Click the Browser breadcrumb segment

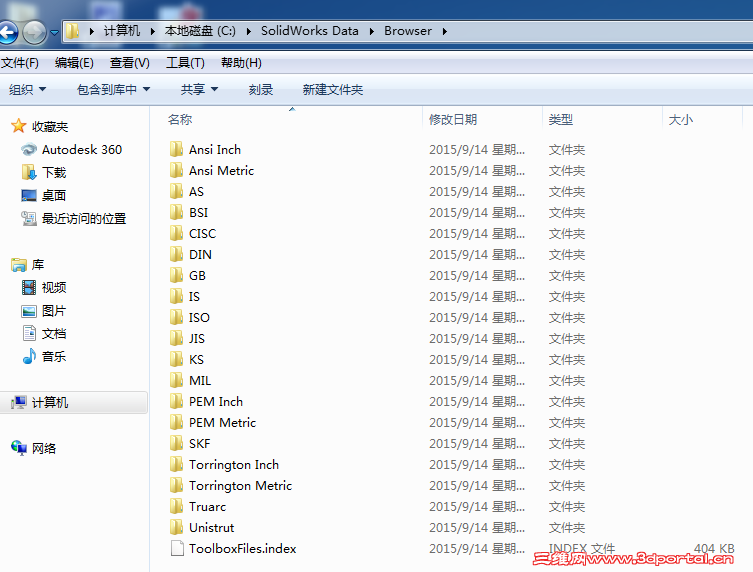point(408,31)
